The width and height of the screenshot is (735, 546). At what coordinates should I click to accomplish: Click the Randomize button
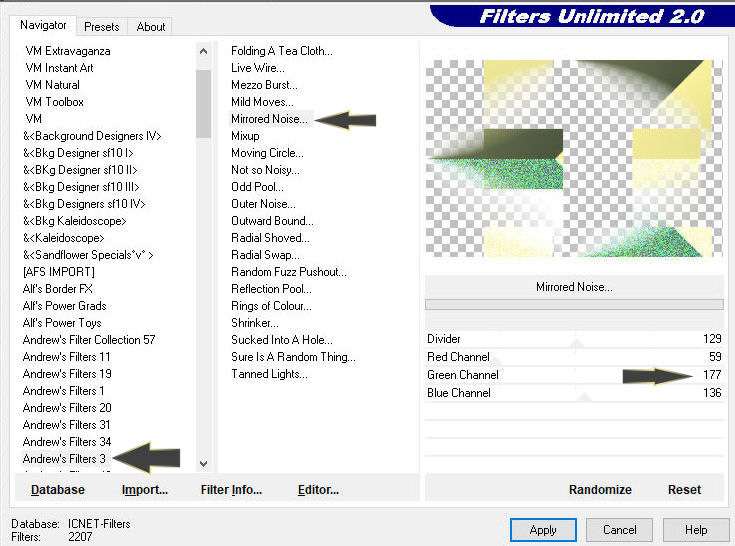coord(600,490)
